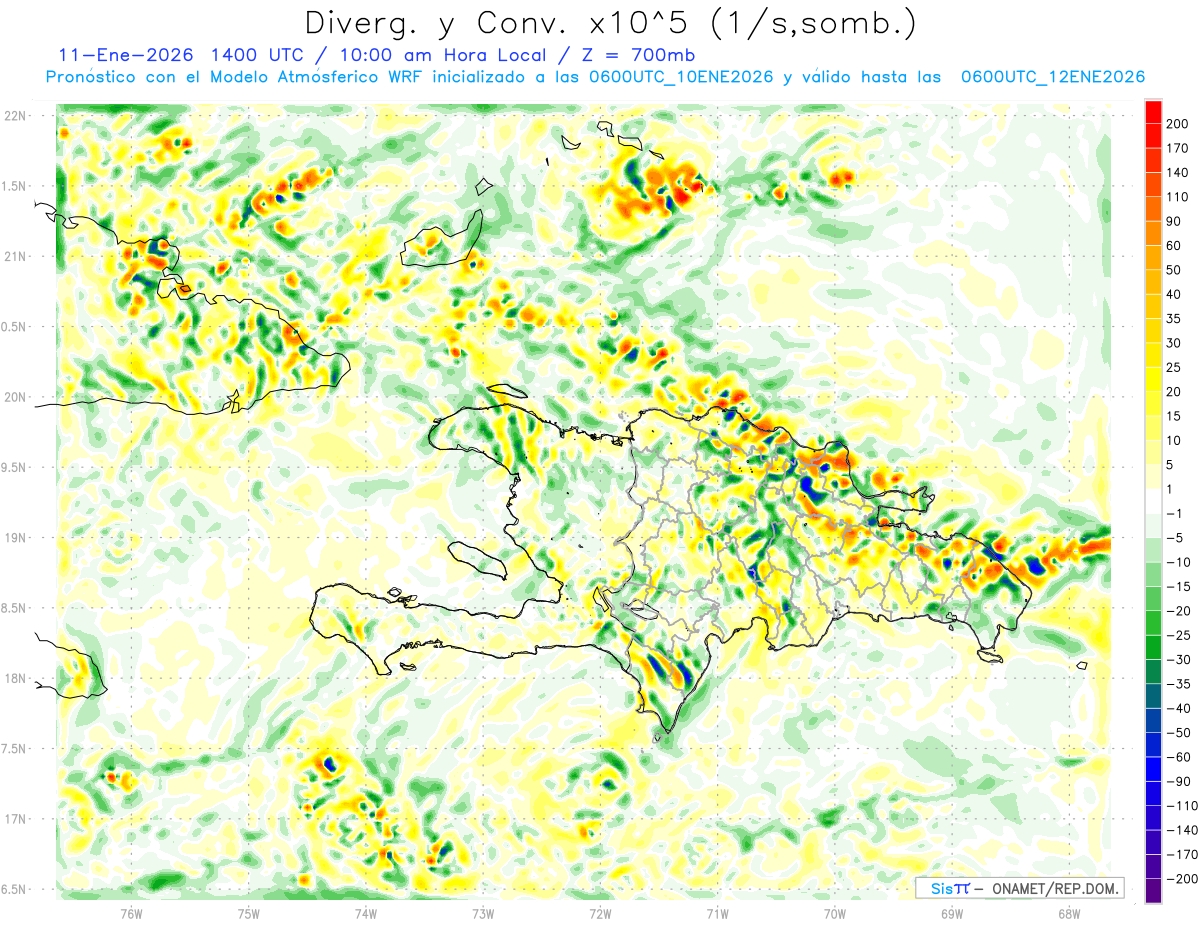The height and width of the screenshot is (927, 1200).
Task: Click the latitude label '21N'
Action: coord(14,256)
